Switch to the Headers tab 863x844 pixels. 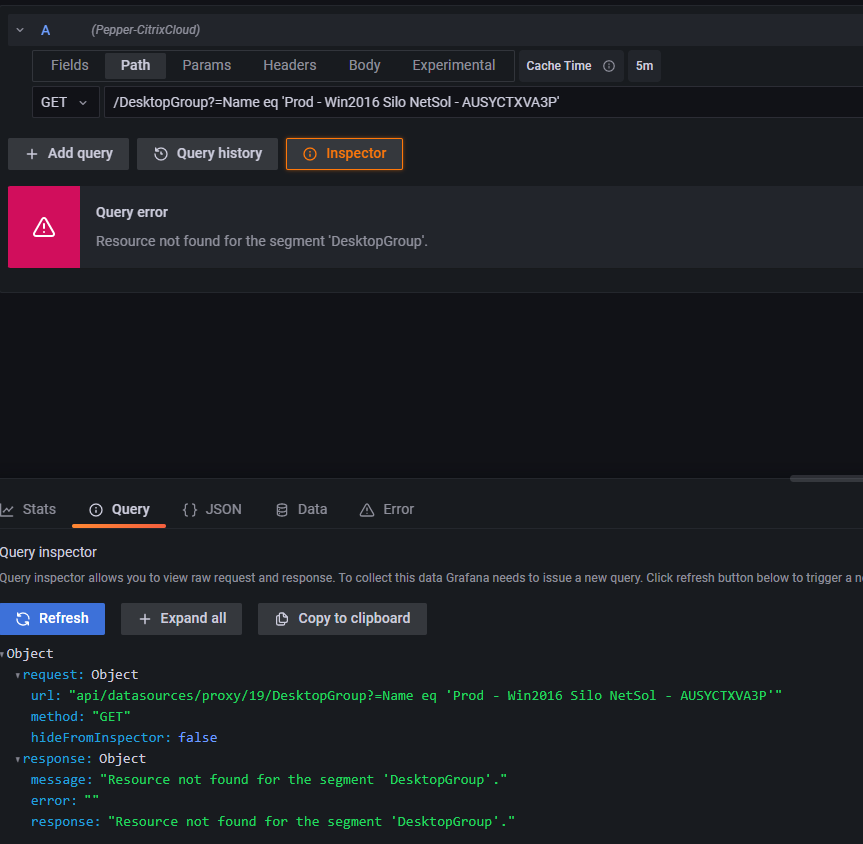[x=289, y=65]
